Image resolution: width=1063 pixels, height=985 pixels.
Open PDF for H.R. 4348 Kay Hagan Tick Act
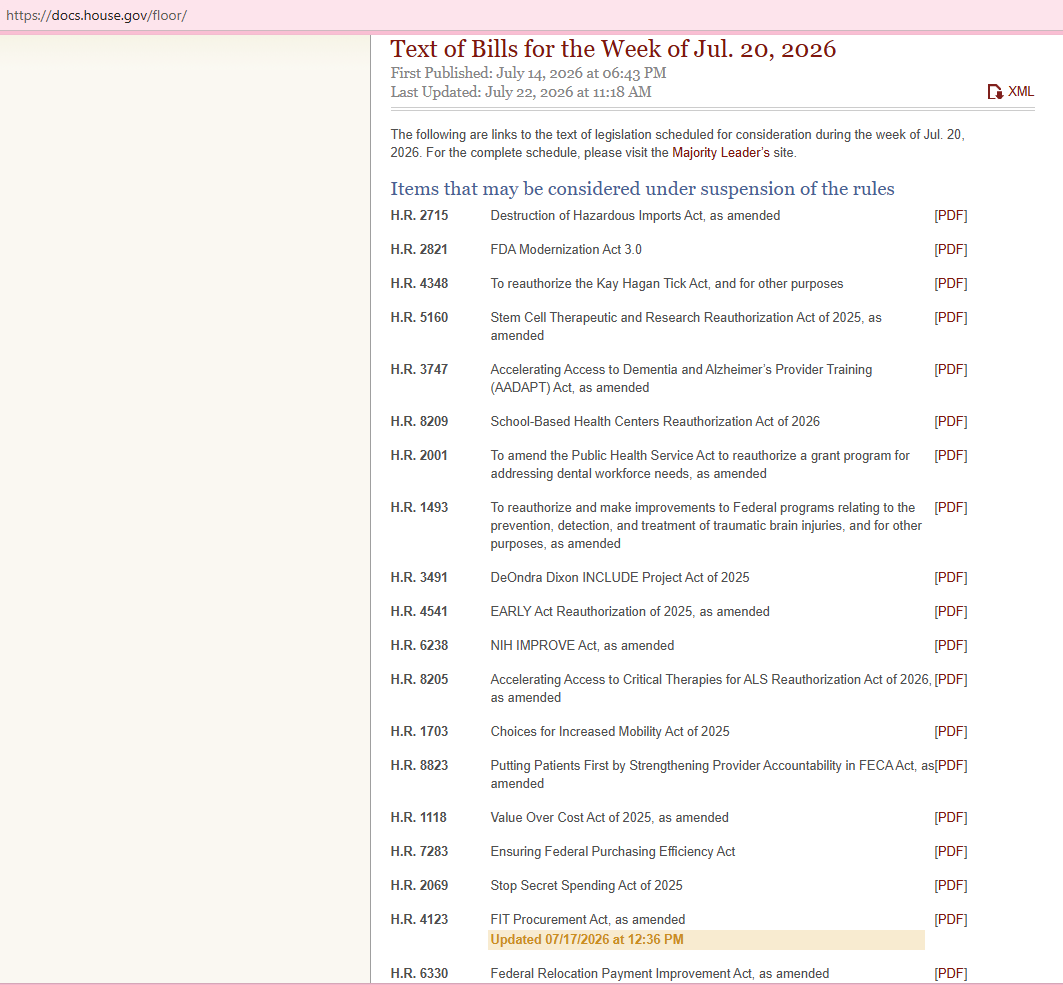tap(950, 283)
